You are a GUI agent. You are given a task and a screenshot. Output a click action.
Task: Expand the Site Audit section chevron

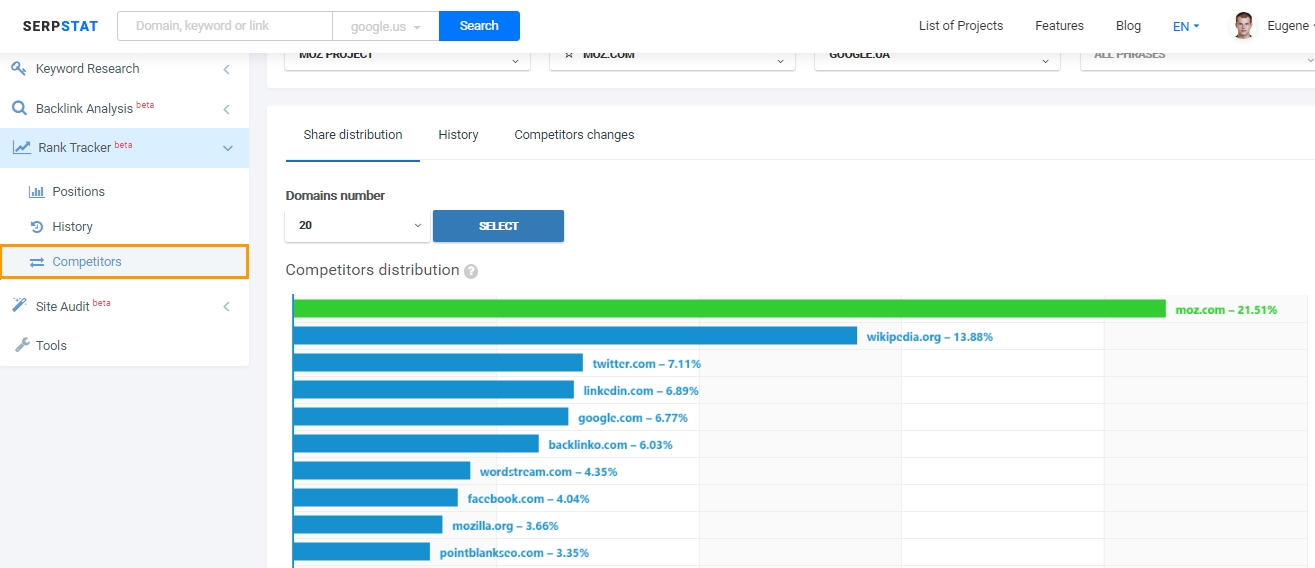(x=227, y=306)
